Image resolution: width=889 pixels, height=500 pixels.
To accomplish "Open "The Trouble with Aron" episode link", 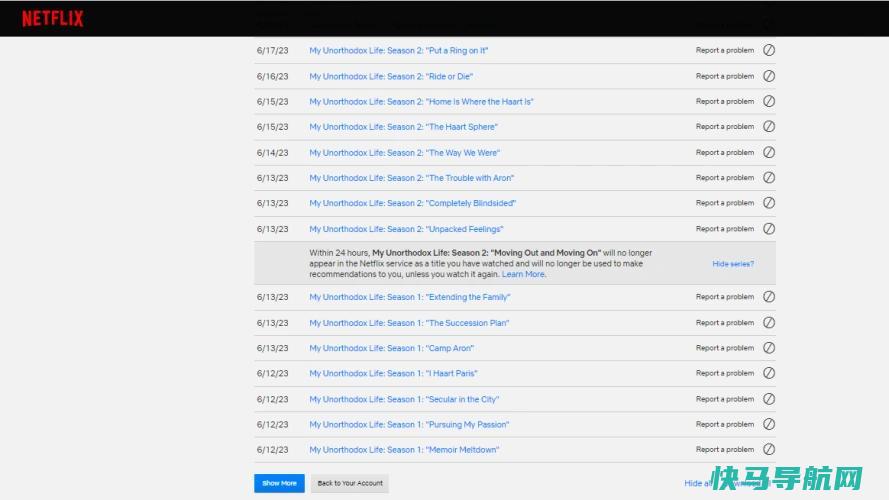I will pyautogui.click(x=412, y=178).
